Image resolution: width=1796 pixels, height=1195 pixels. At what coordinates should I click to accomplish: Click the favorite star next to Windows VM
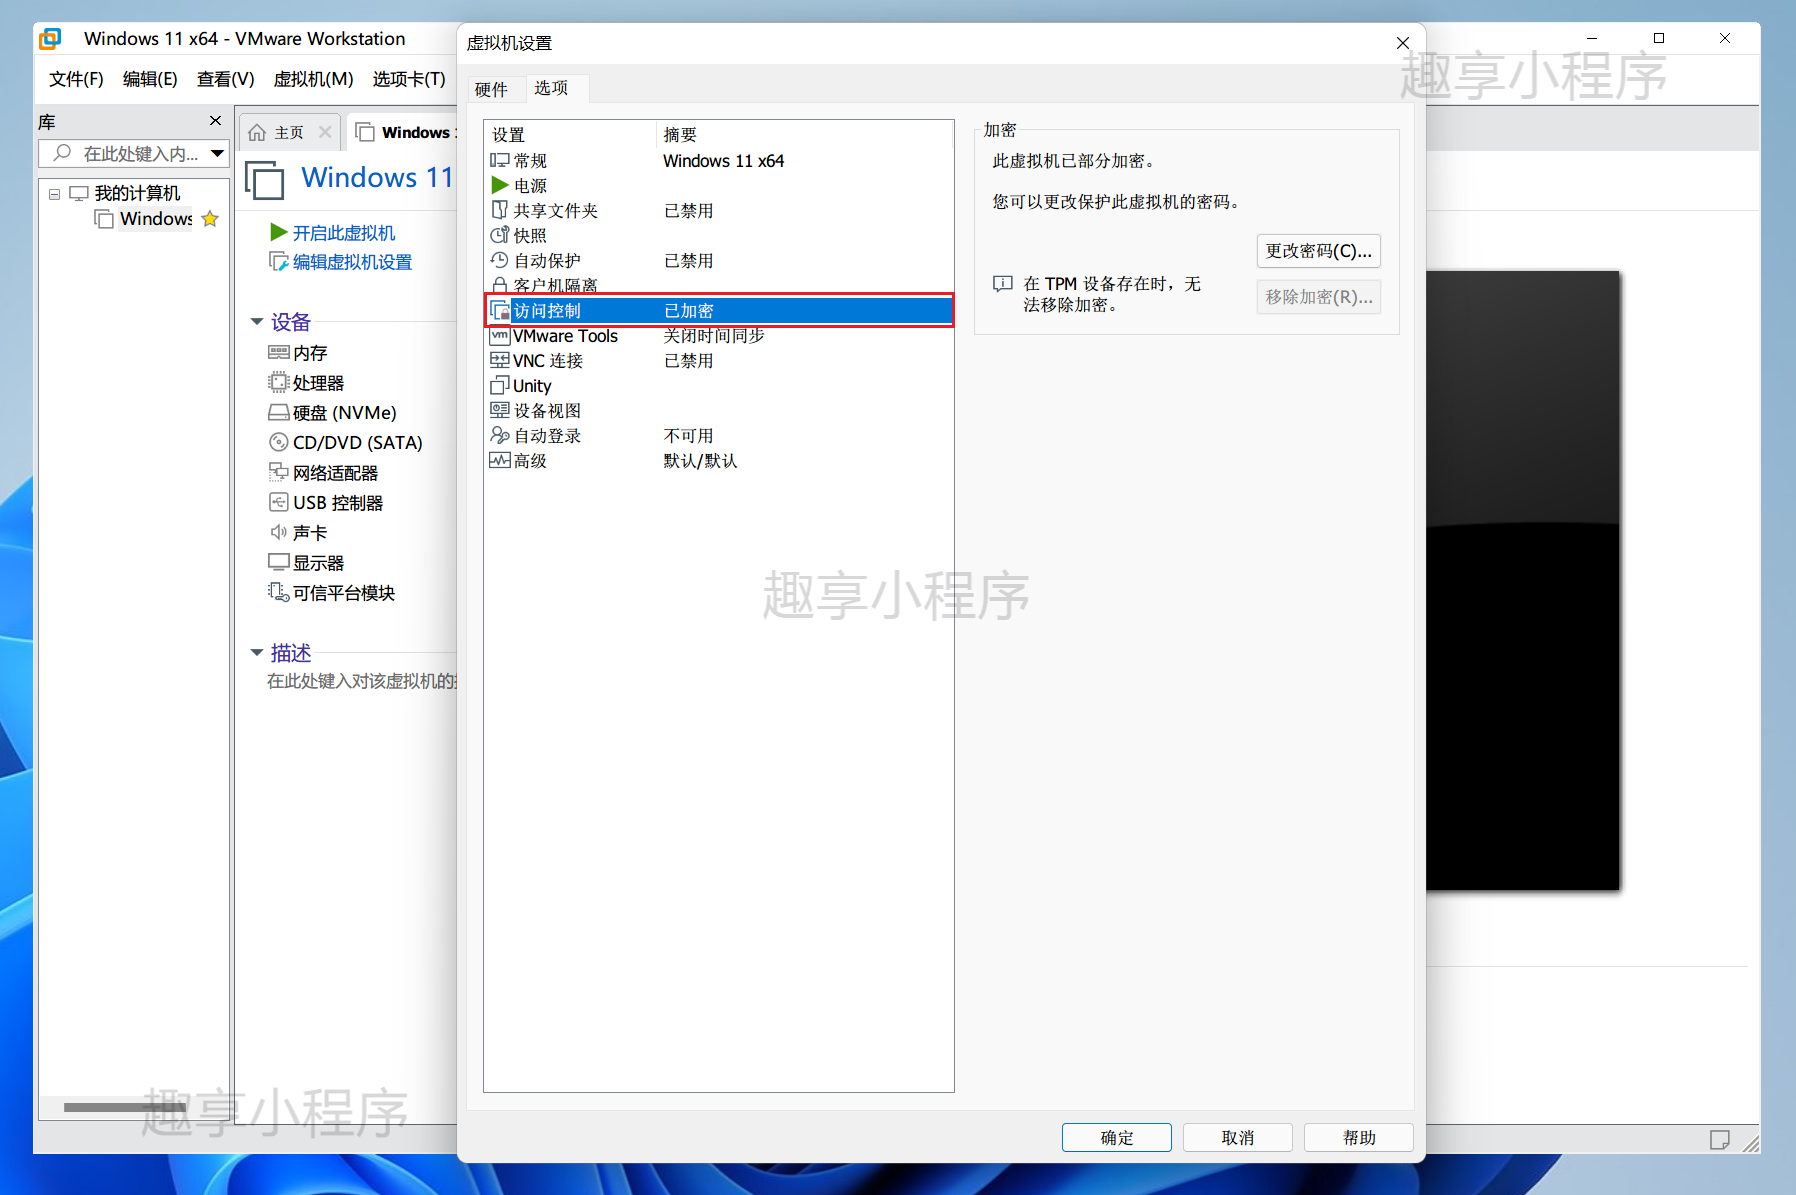tap(210, 218)
